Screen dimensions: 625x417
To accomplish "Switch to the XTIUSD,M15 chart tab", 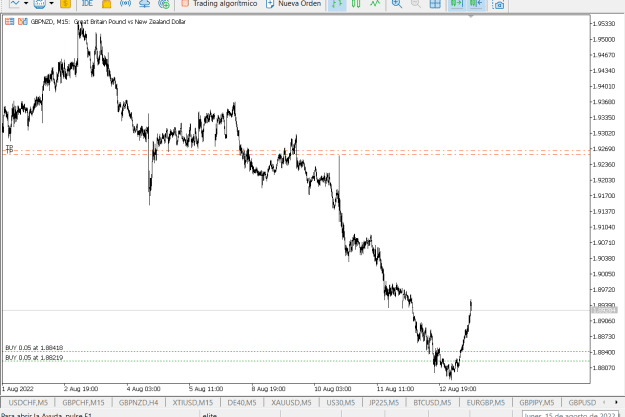I will (x=193, y=403).
